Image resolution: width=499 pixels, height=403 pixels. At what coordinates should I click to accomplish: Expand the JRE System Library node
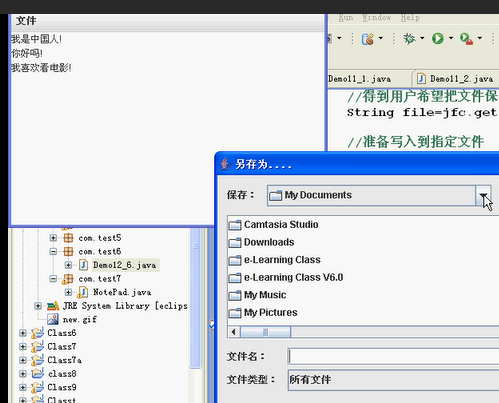click(38, 306)
